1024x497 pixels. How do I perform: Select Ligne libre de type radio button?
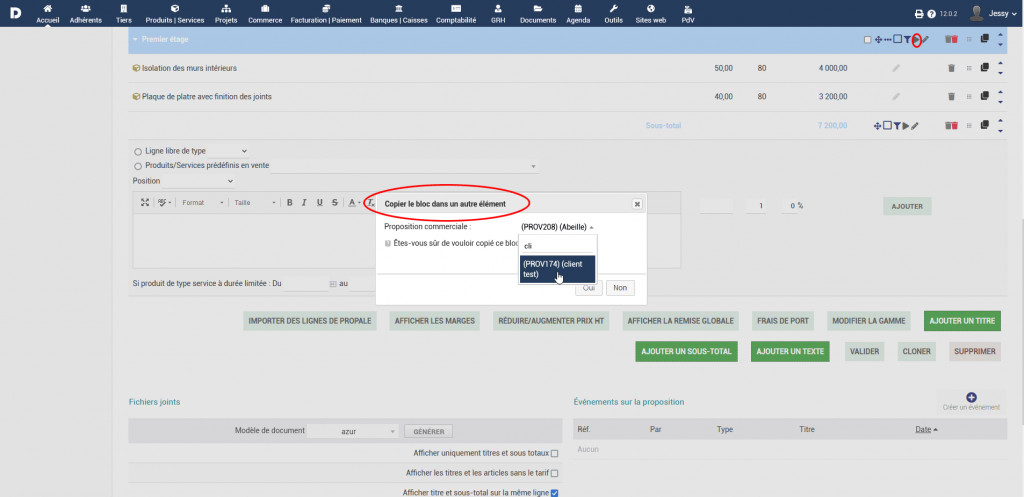[x=138, y=152]
